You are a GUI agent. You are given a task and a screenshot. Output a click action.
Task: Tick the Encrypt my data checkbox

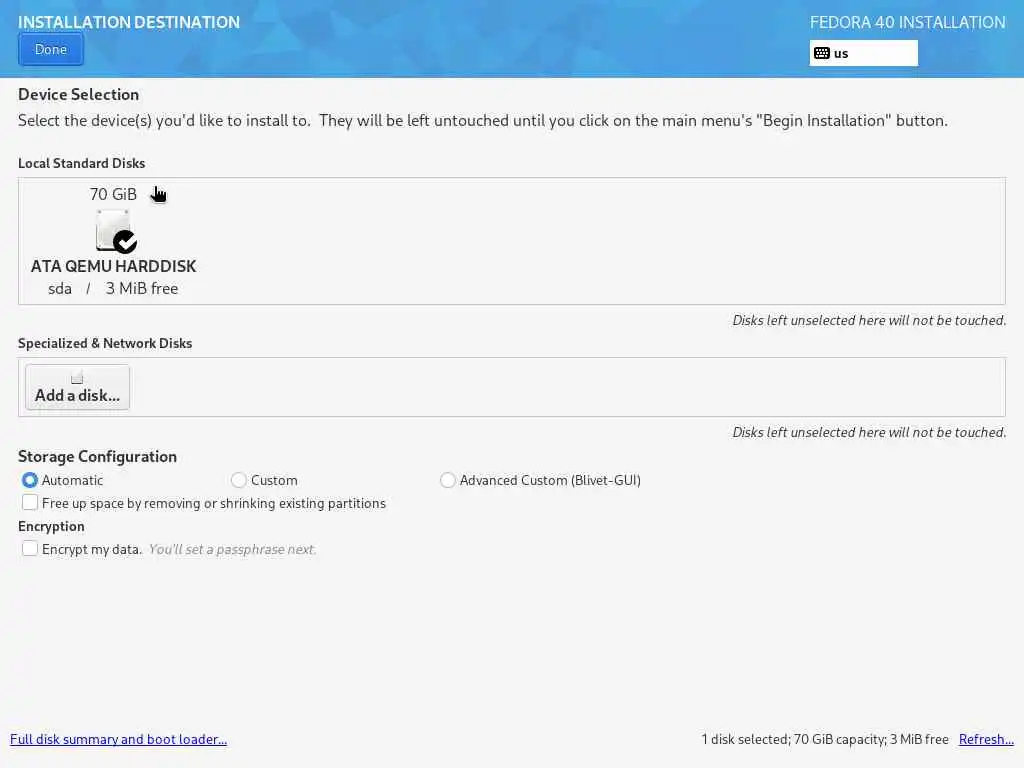[30, 548]
